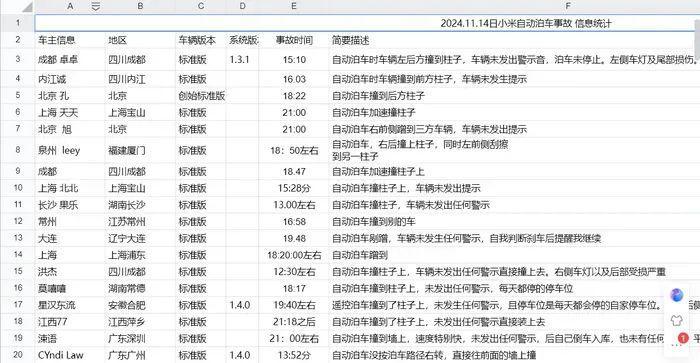Select column E header
Screen dimensions: 700x363
(x=294, y=6)
